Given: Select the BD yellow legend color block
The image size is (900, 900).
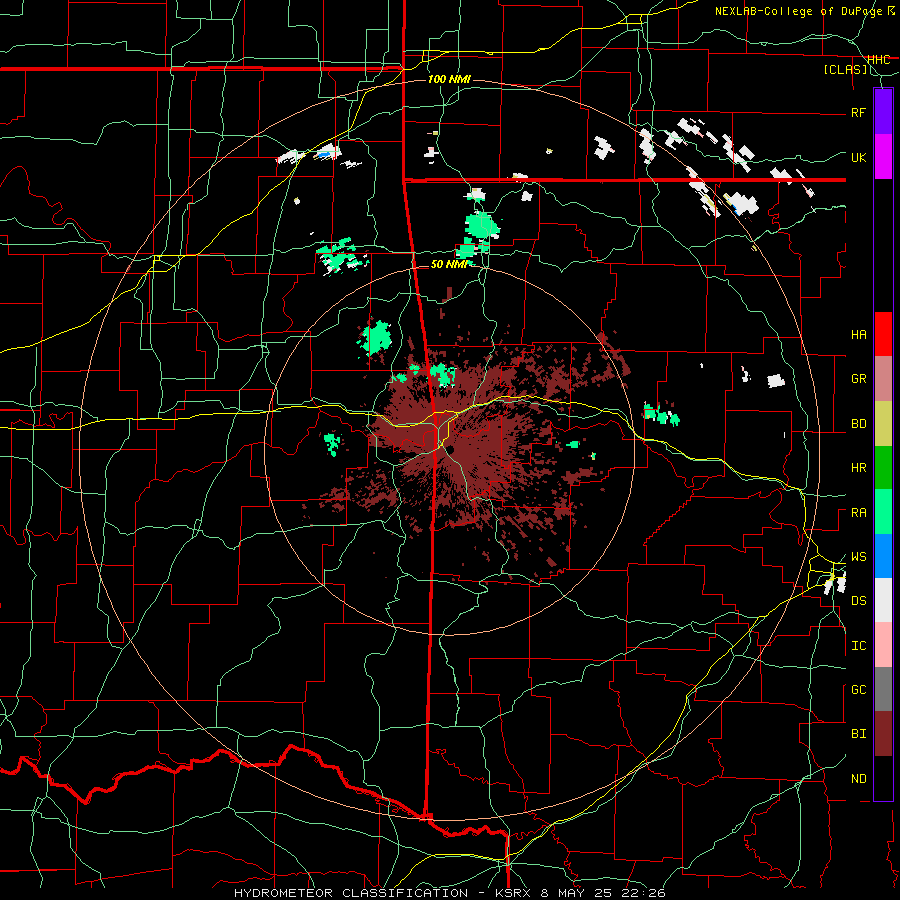Looking at the screenshot, I should tap(883, 423).
